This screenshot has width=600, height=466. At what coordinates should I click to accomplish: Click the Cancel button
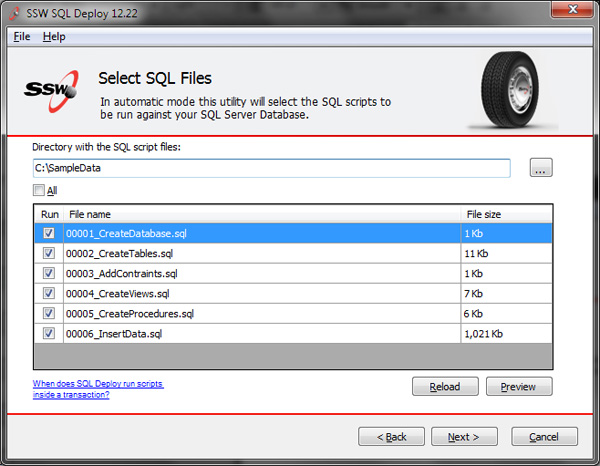tap(544, 437)
